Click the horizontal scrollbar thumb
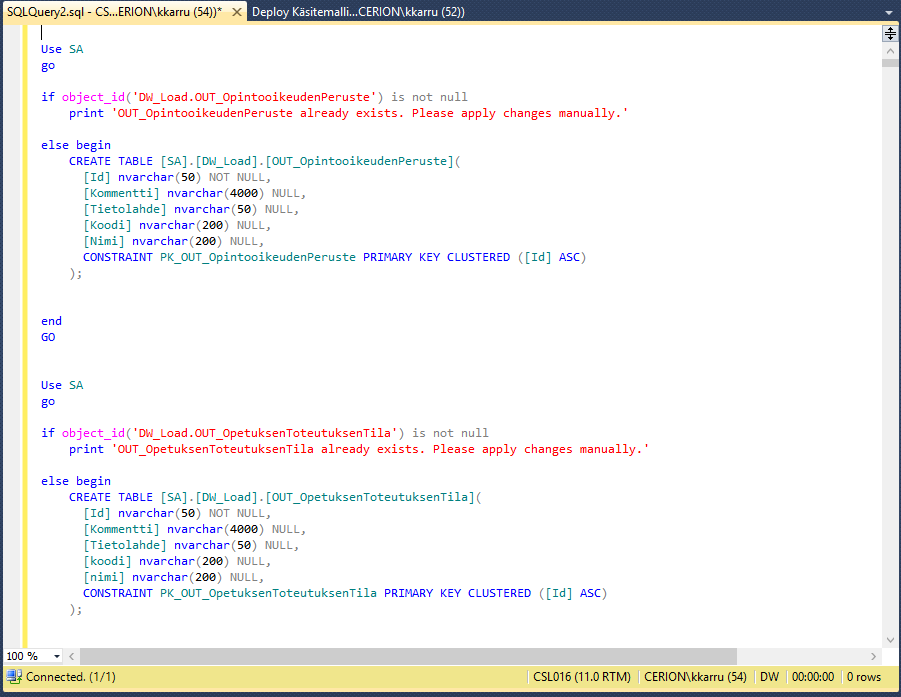901x697 pixels. 408,656
